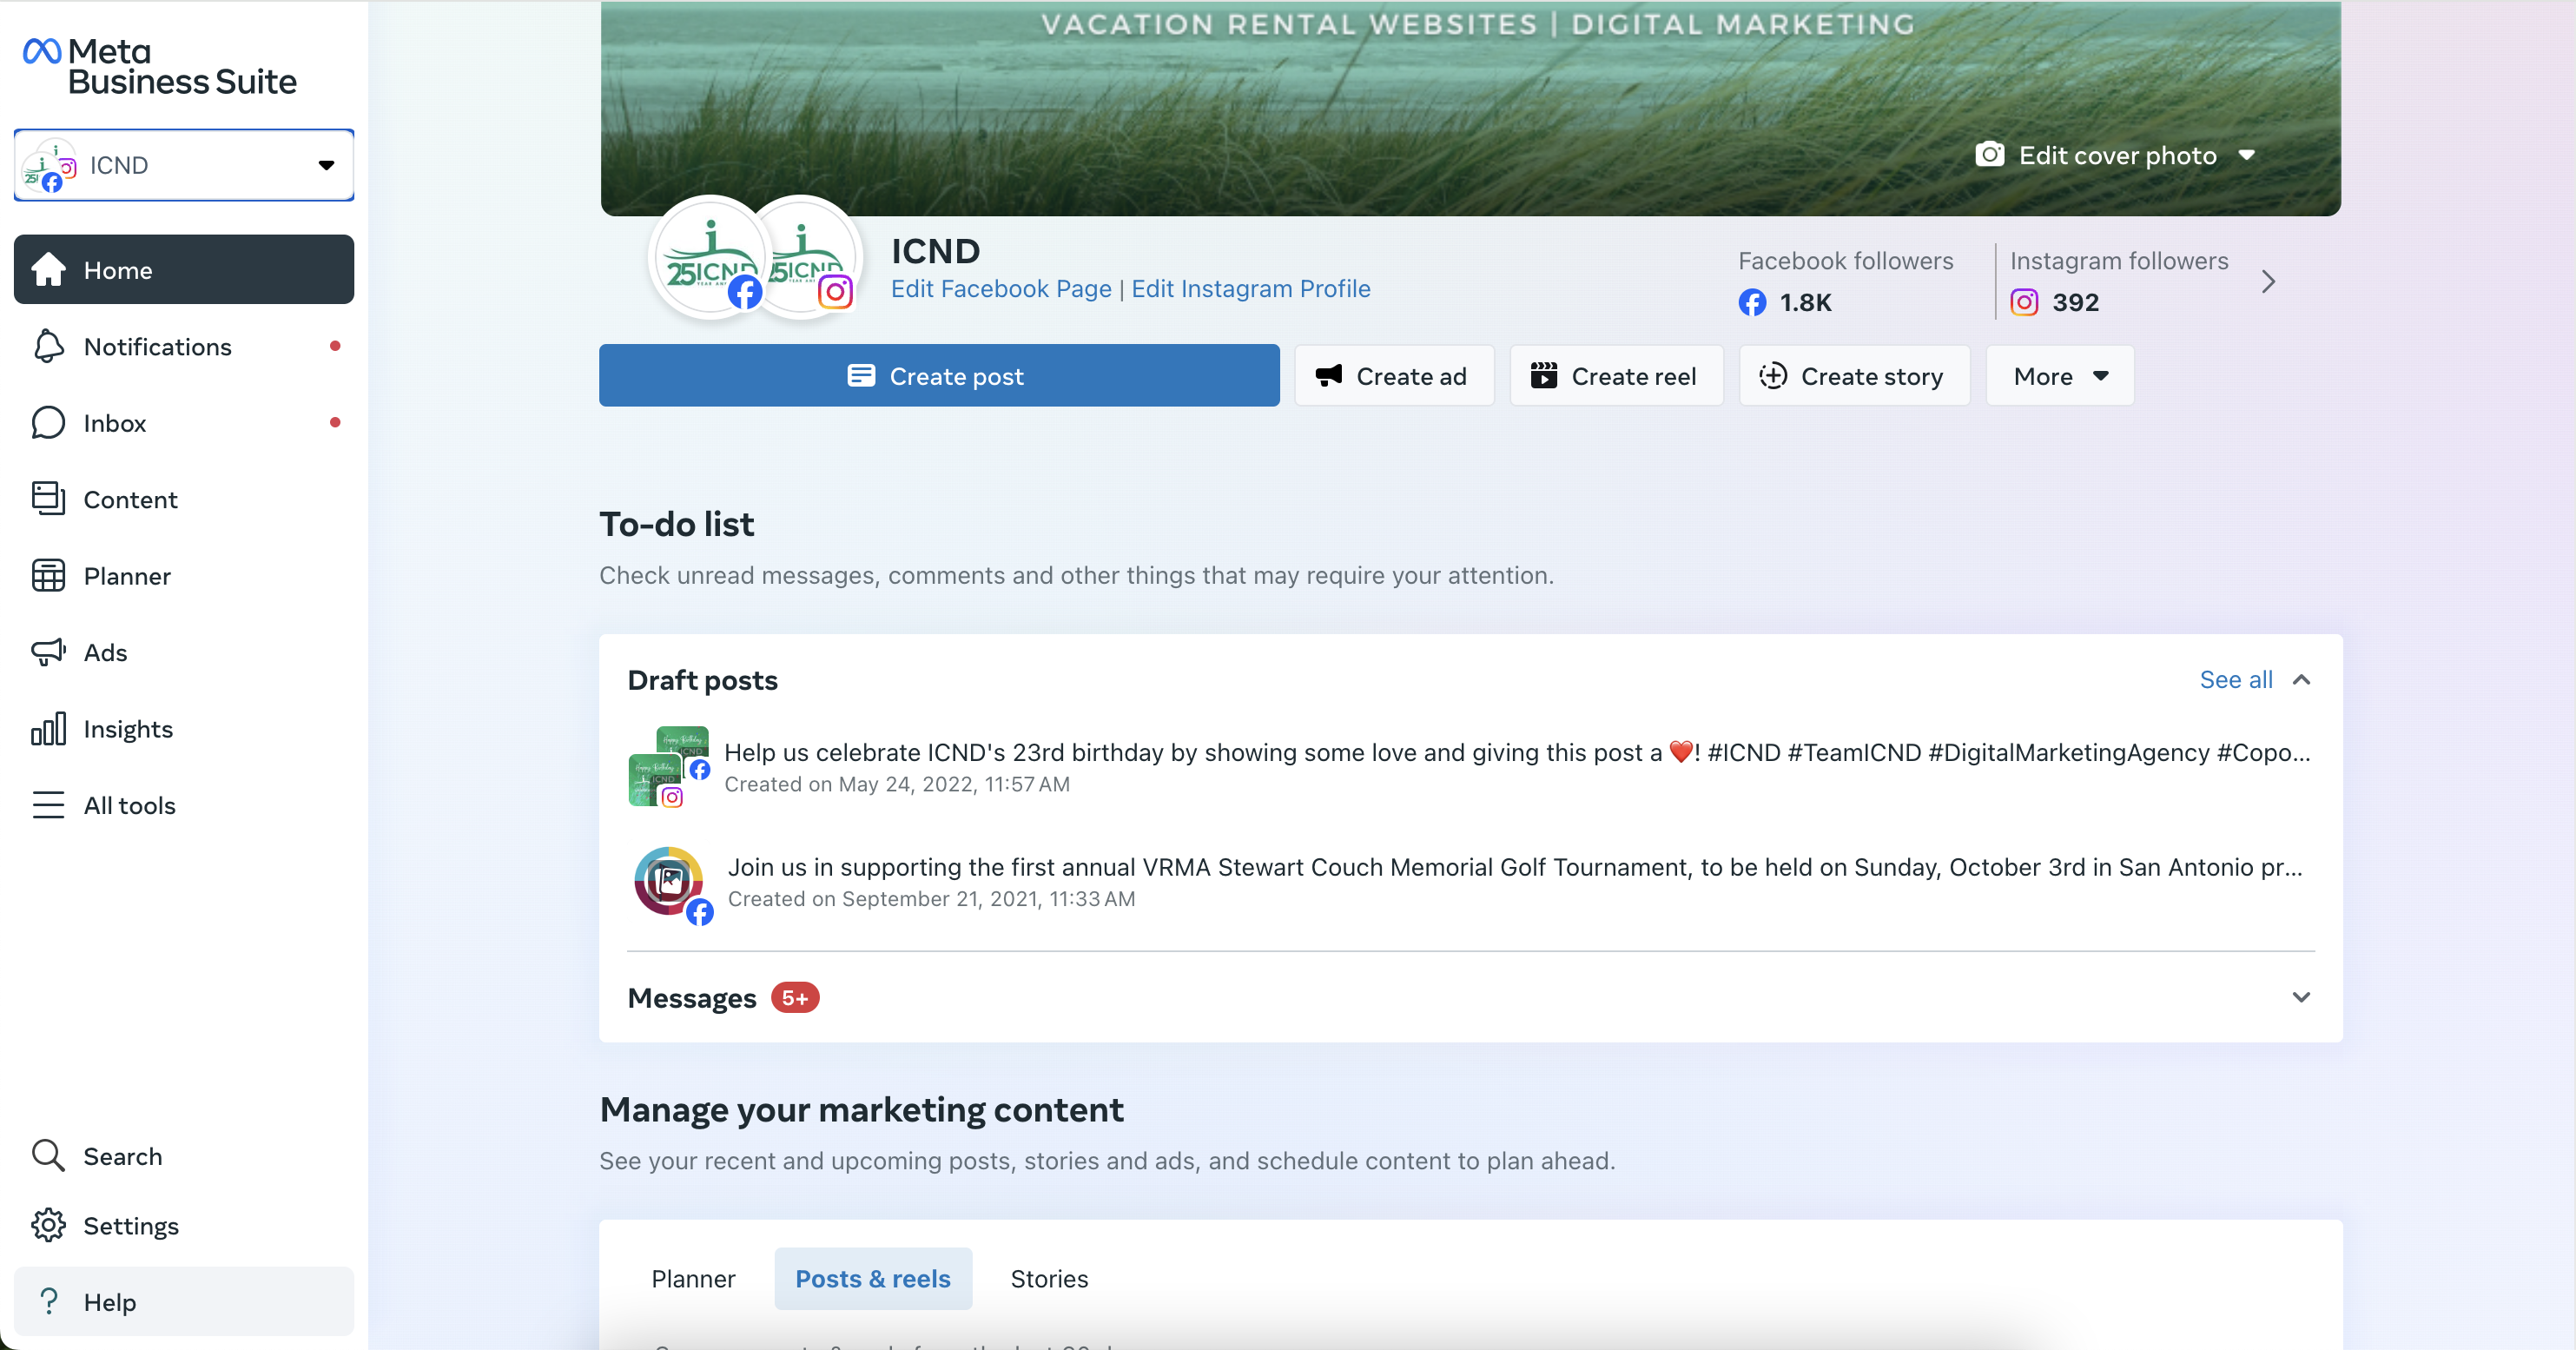This screenshot has width=2576, height=1350.
Task: Click the Facebook followers label
Action: coord(1846,261)
